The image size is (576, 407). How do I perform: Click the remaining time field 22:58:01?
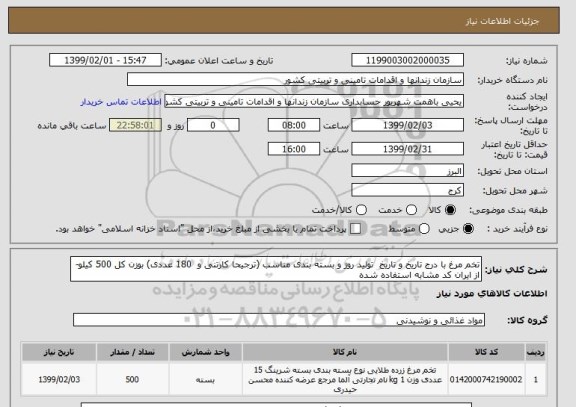click(135, 125)
